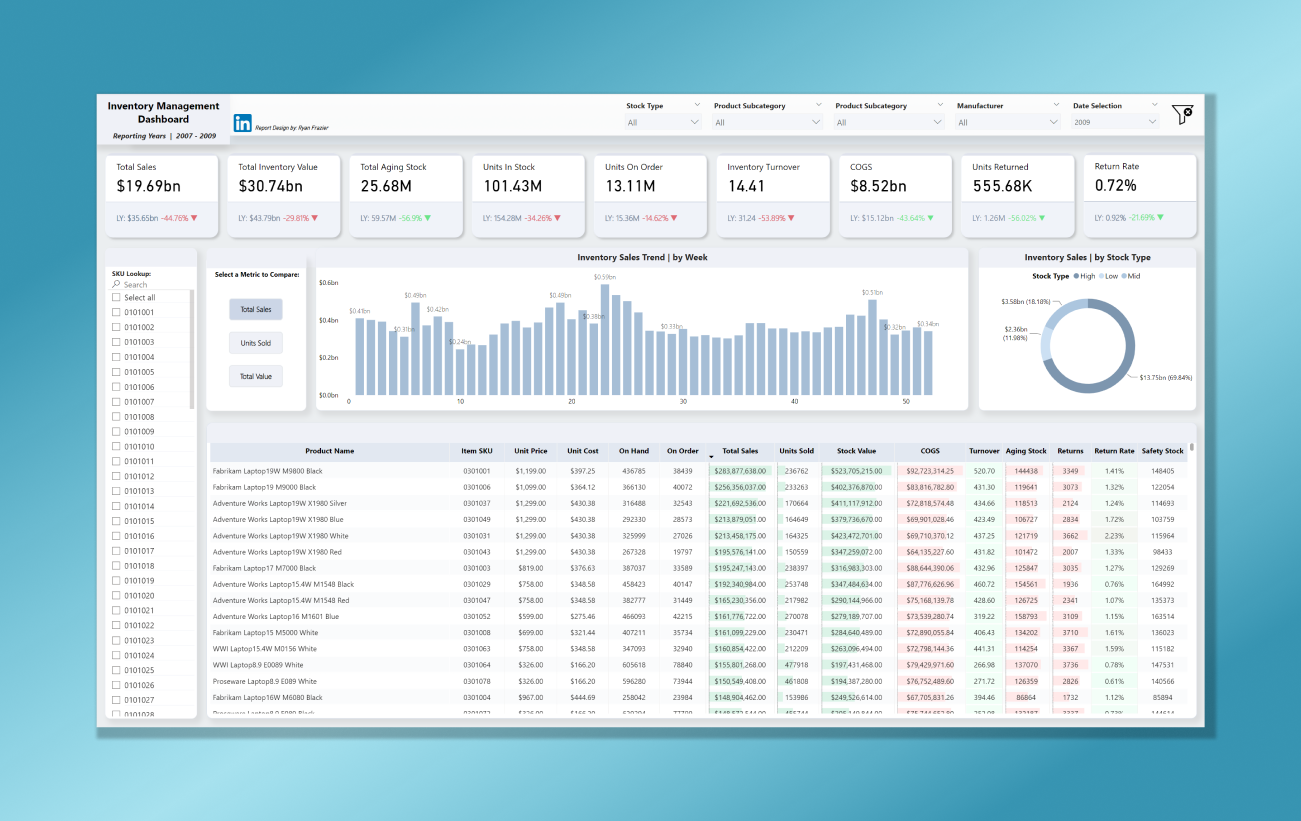Select the Fabrikam Laptop19W M9800 Black row
Viewport: 1301px width, 821px height.
699,470
